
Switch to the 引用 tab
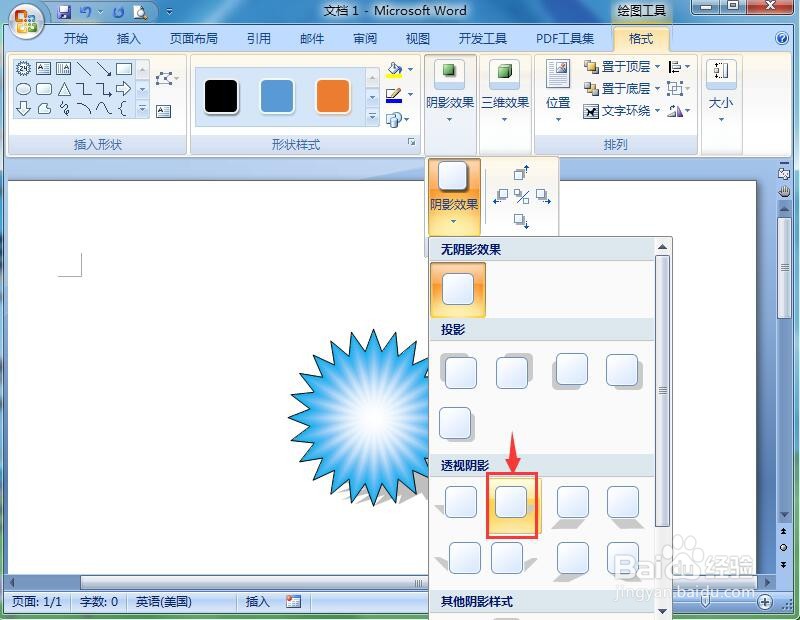(259, 39)
